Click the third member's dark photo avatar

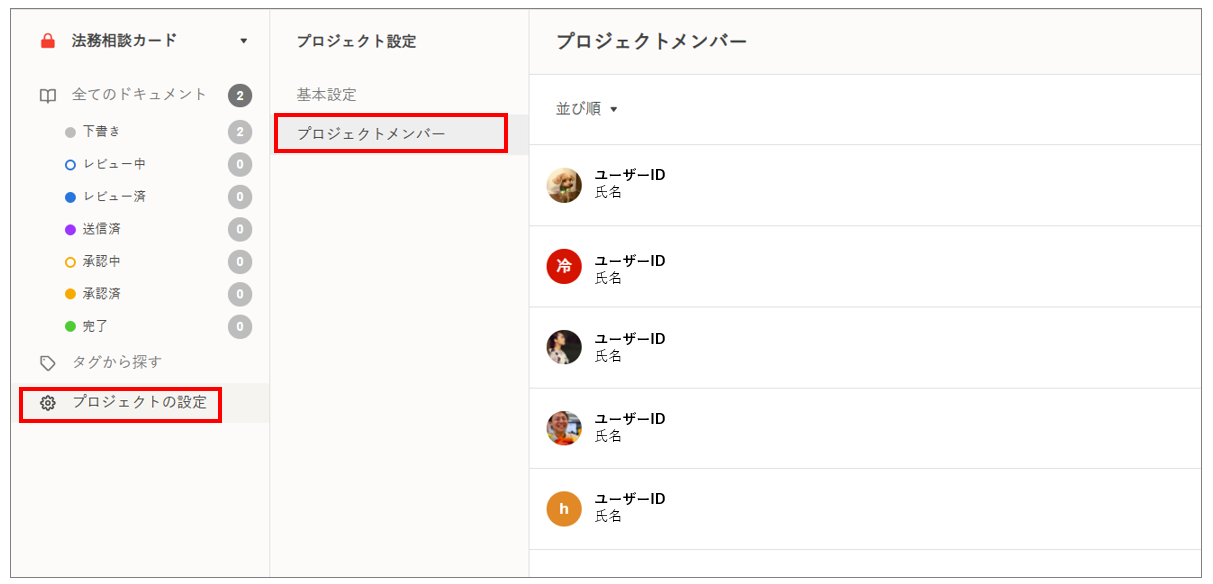564,347
